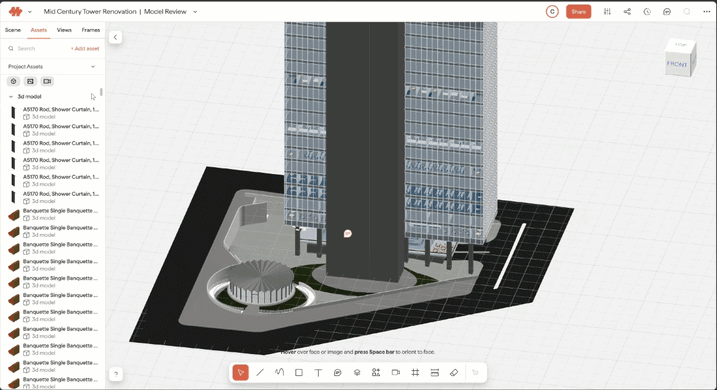The height and width of the screenshot is (390, 717).
Task: Open the three-dot more options menu
Action: 706,12
